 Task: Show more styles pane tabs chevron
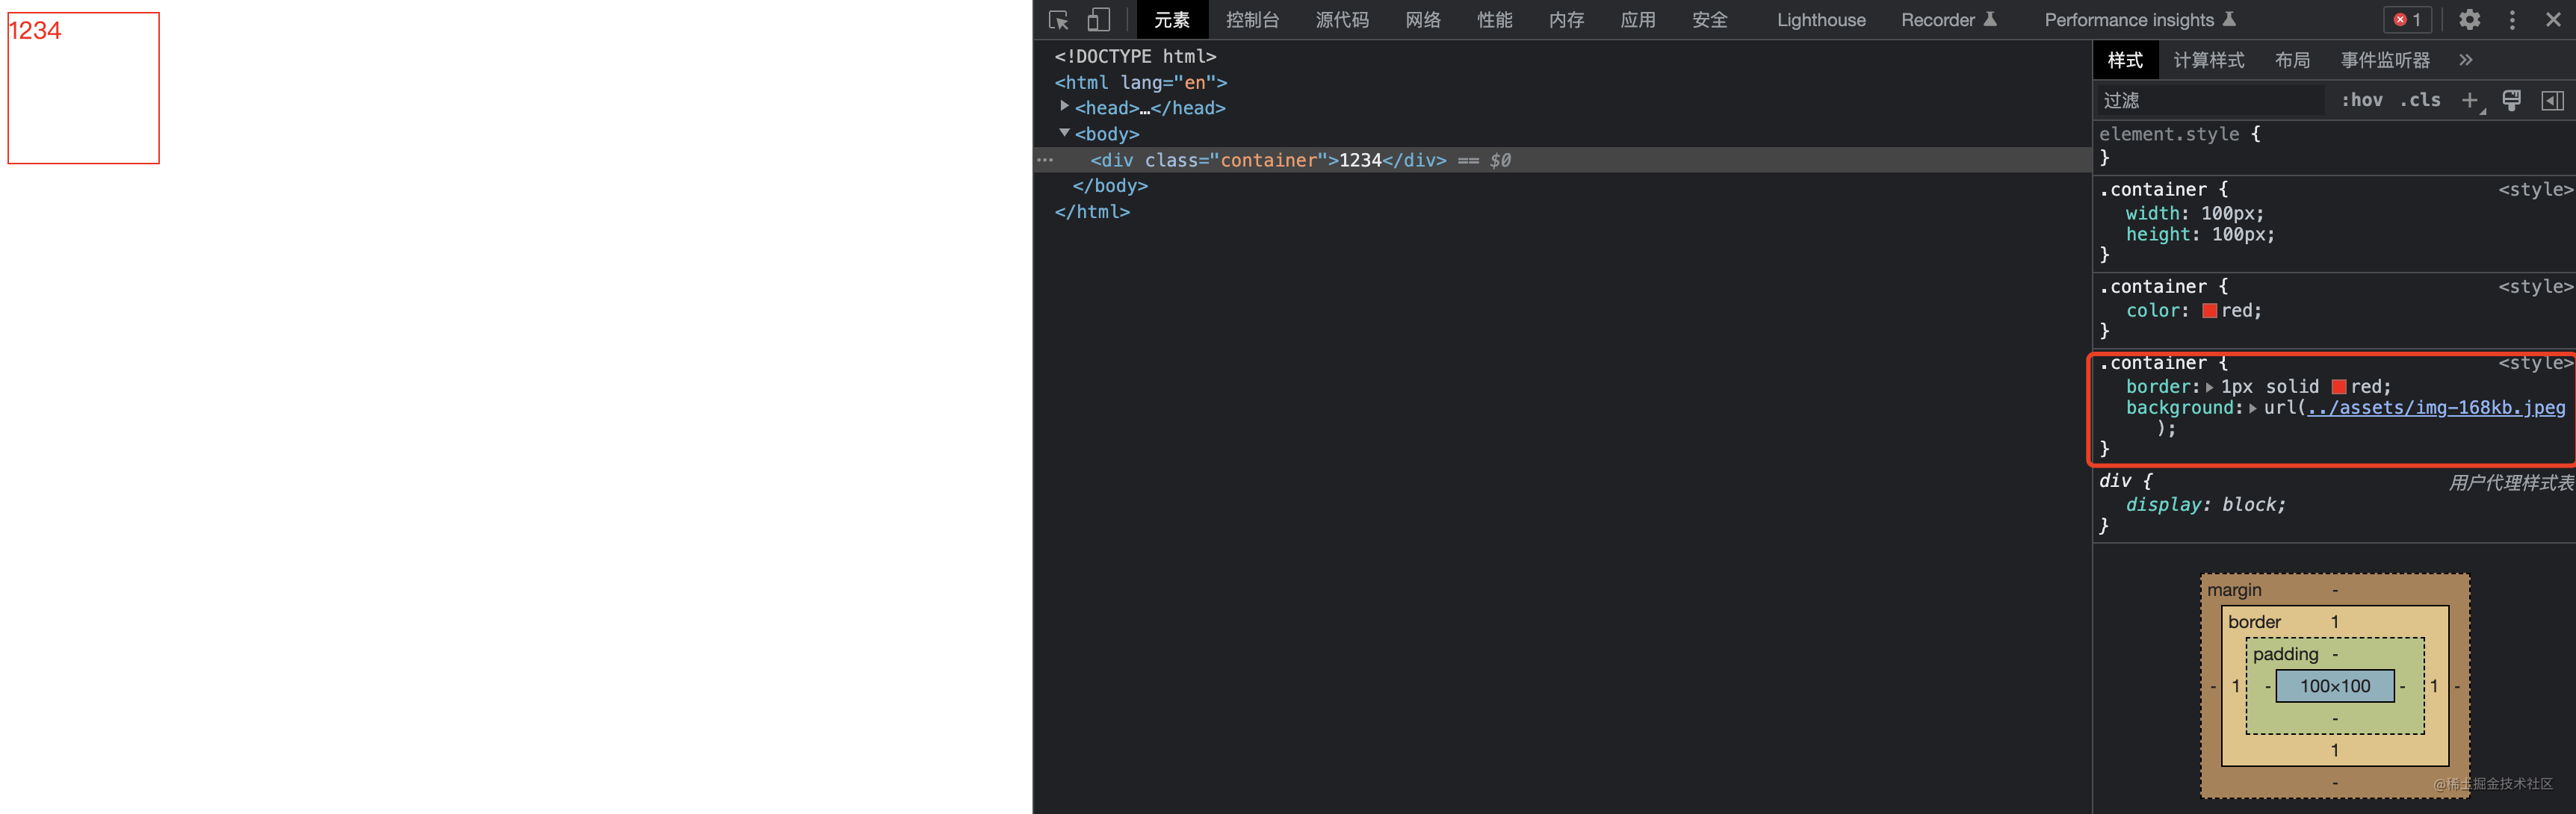click(x=2466, y=60)
